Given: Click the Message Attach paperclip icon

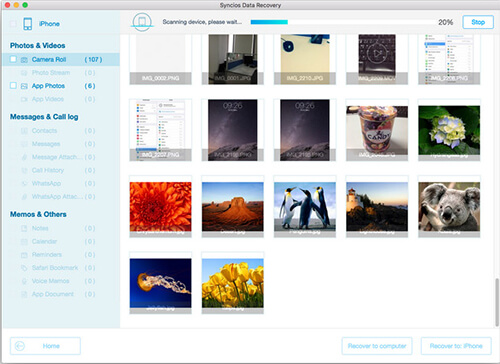Looking at the screenshot, I should (24, 157).
